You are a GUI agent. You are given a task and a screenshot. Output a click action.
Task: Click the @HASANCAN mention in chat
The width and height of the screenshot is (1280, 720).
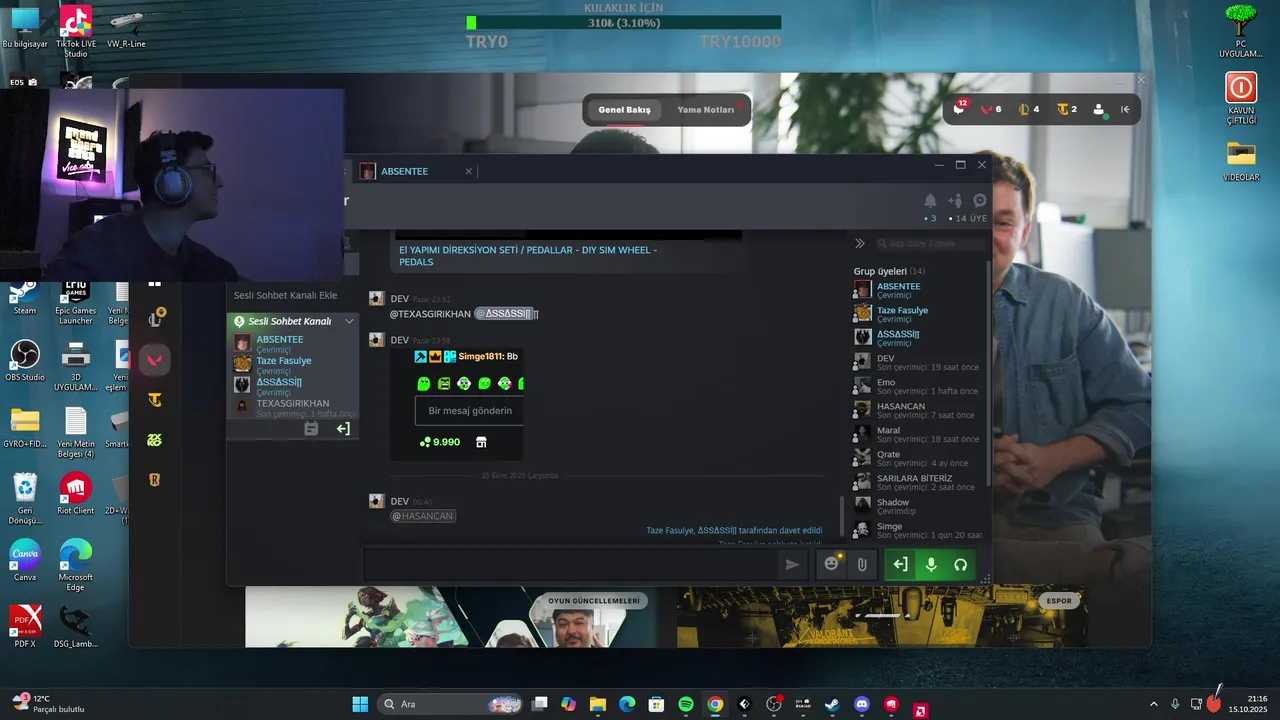[423, 516]
